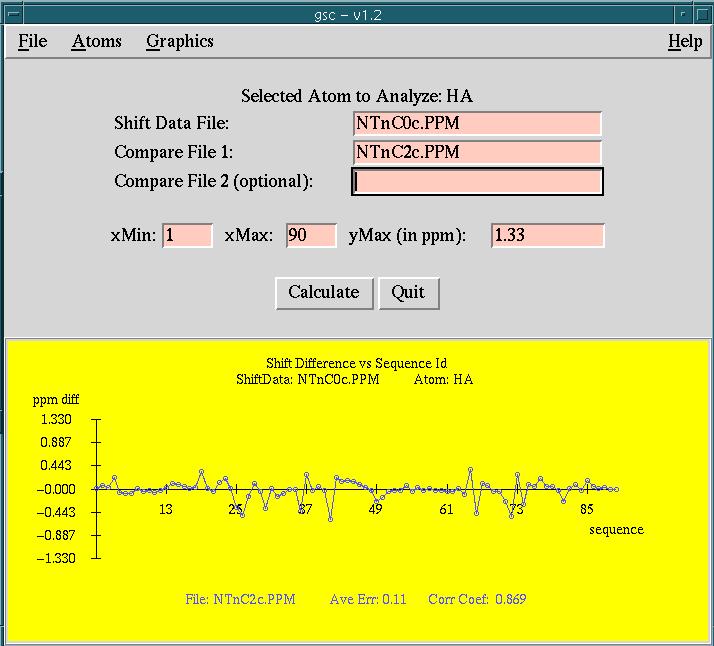Image resolution: width=714 pixels, height=646 pixels.
Task: Open the Atoms menu
Action: [97, 41]
